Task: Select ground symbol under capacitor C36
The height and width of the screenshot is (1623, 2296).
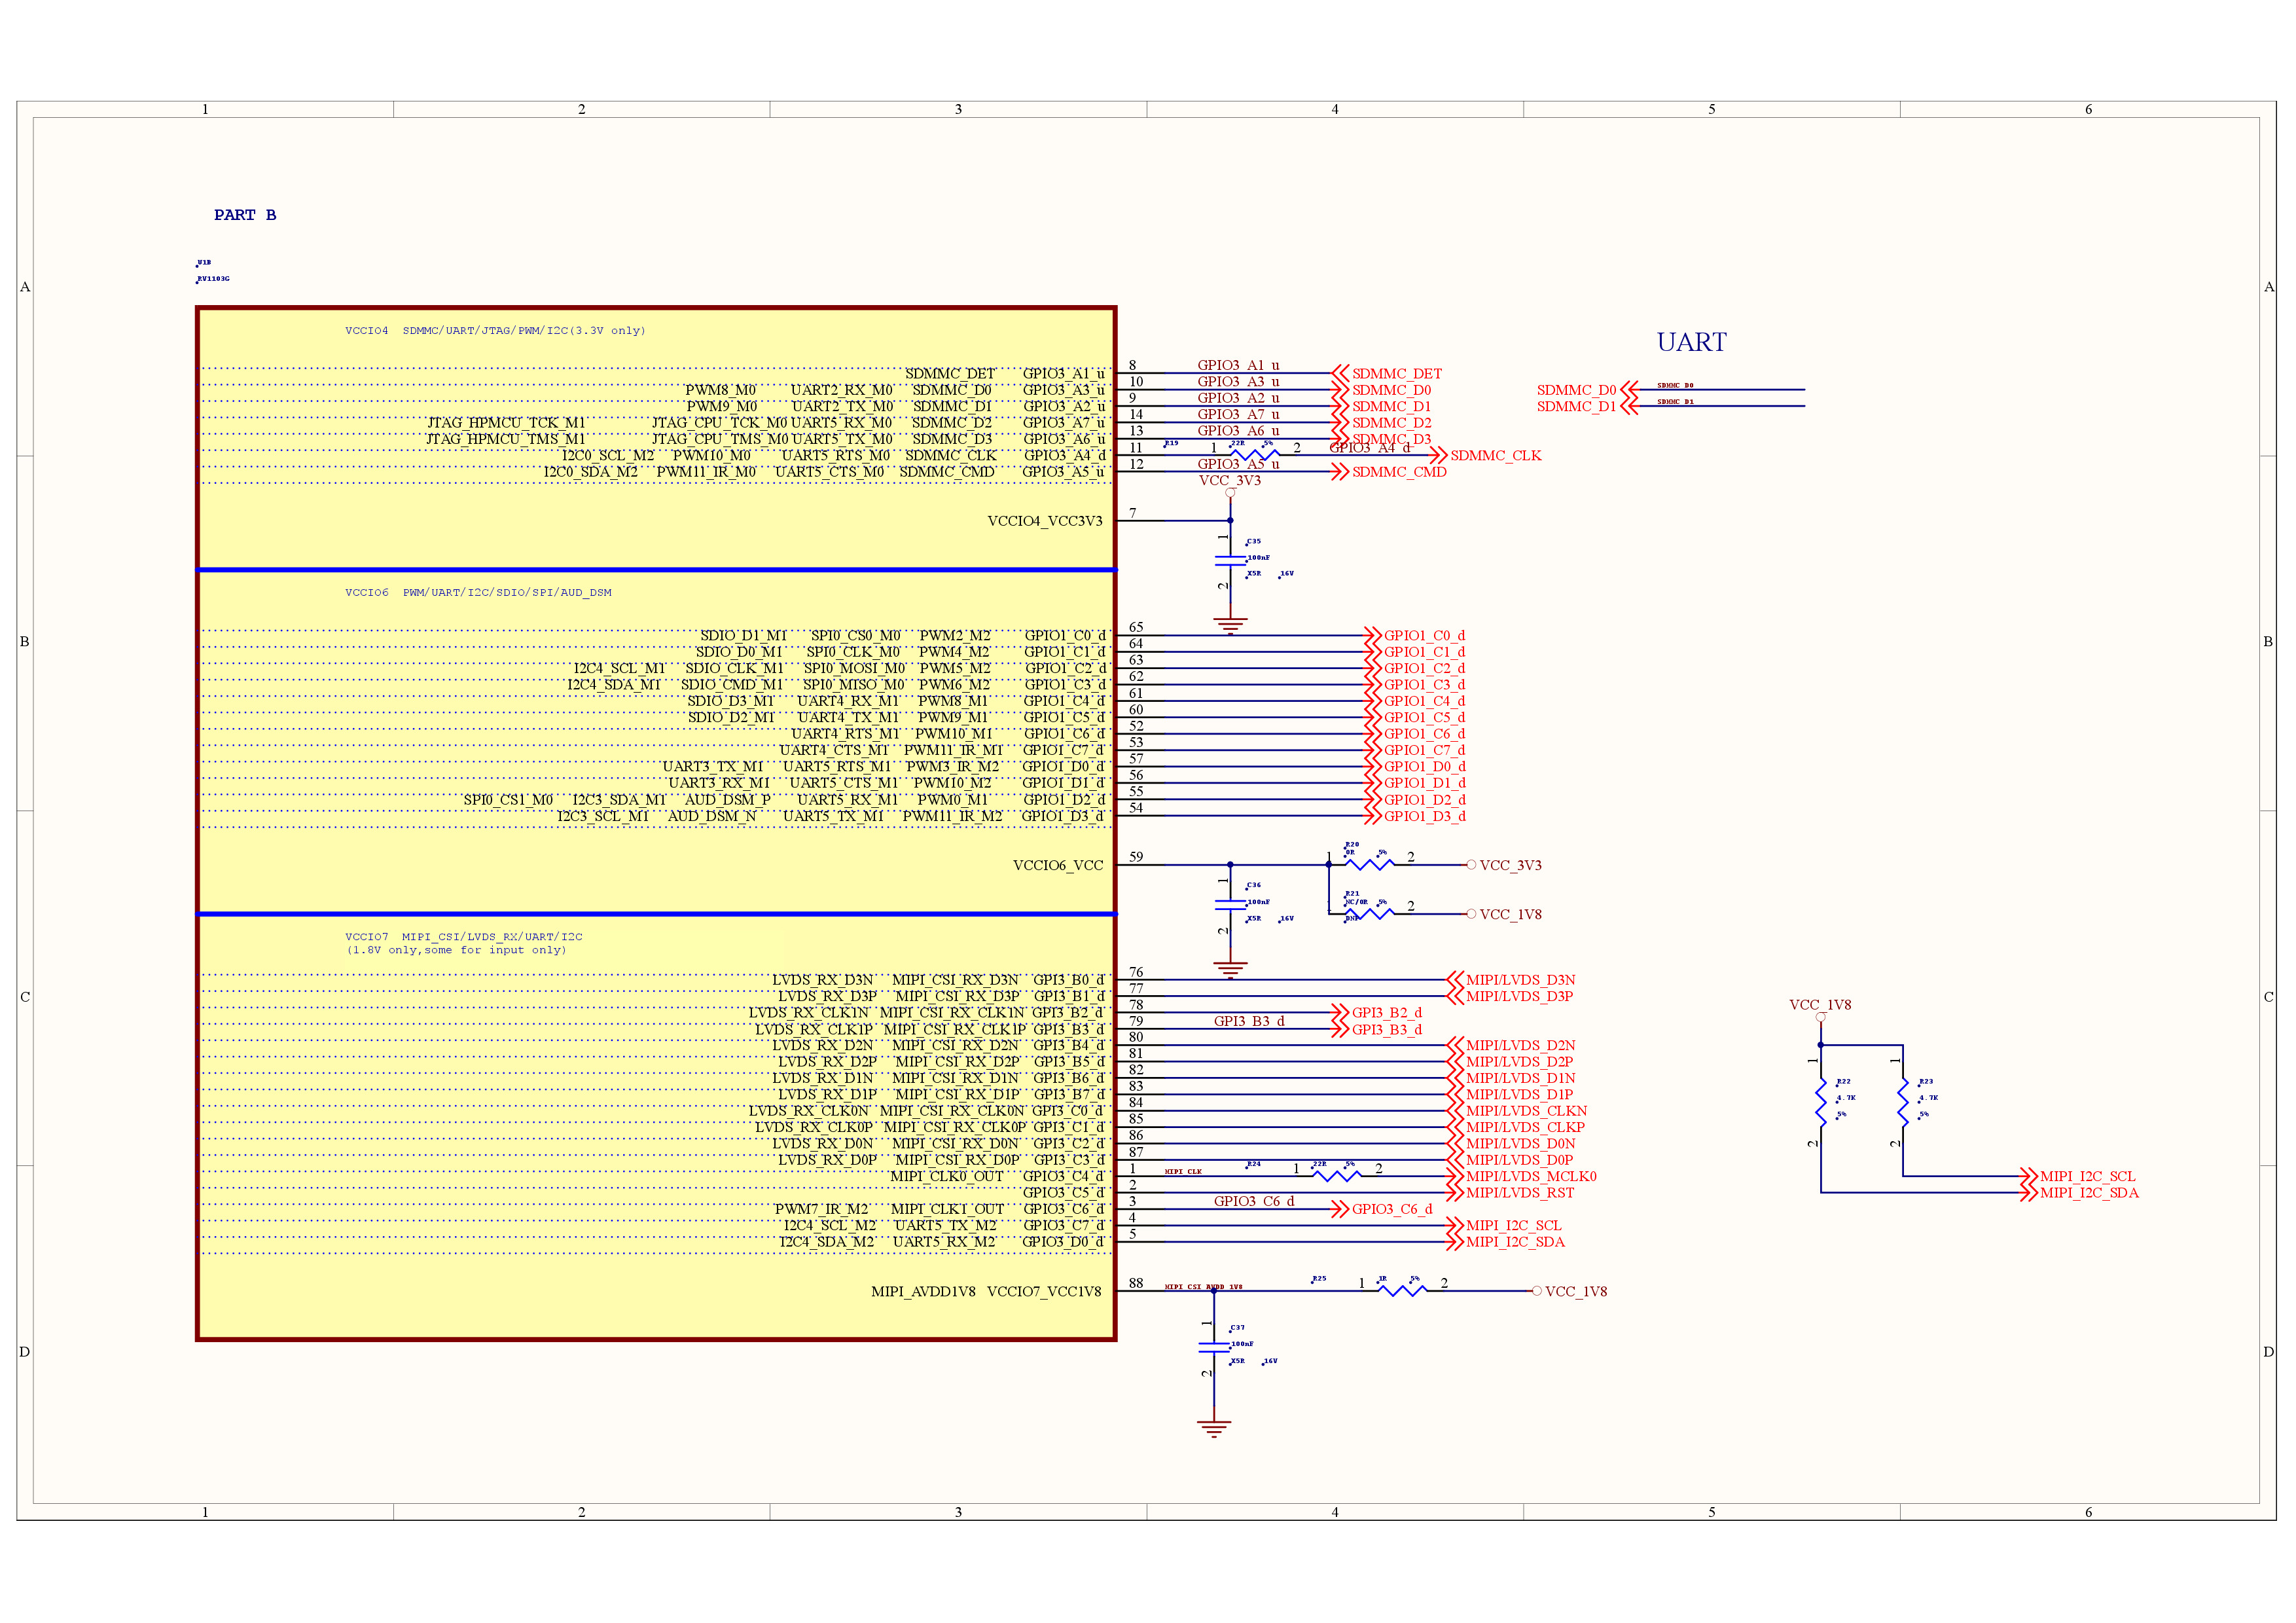Action: coord(1230,969)
